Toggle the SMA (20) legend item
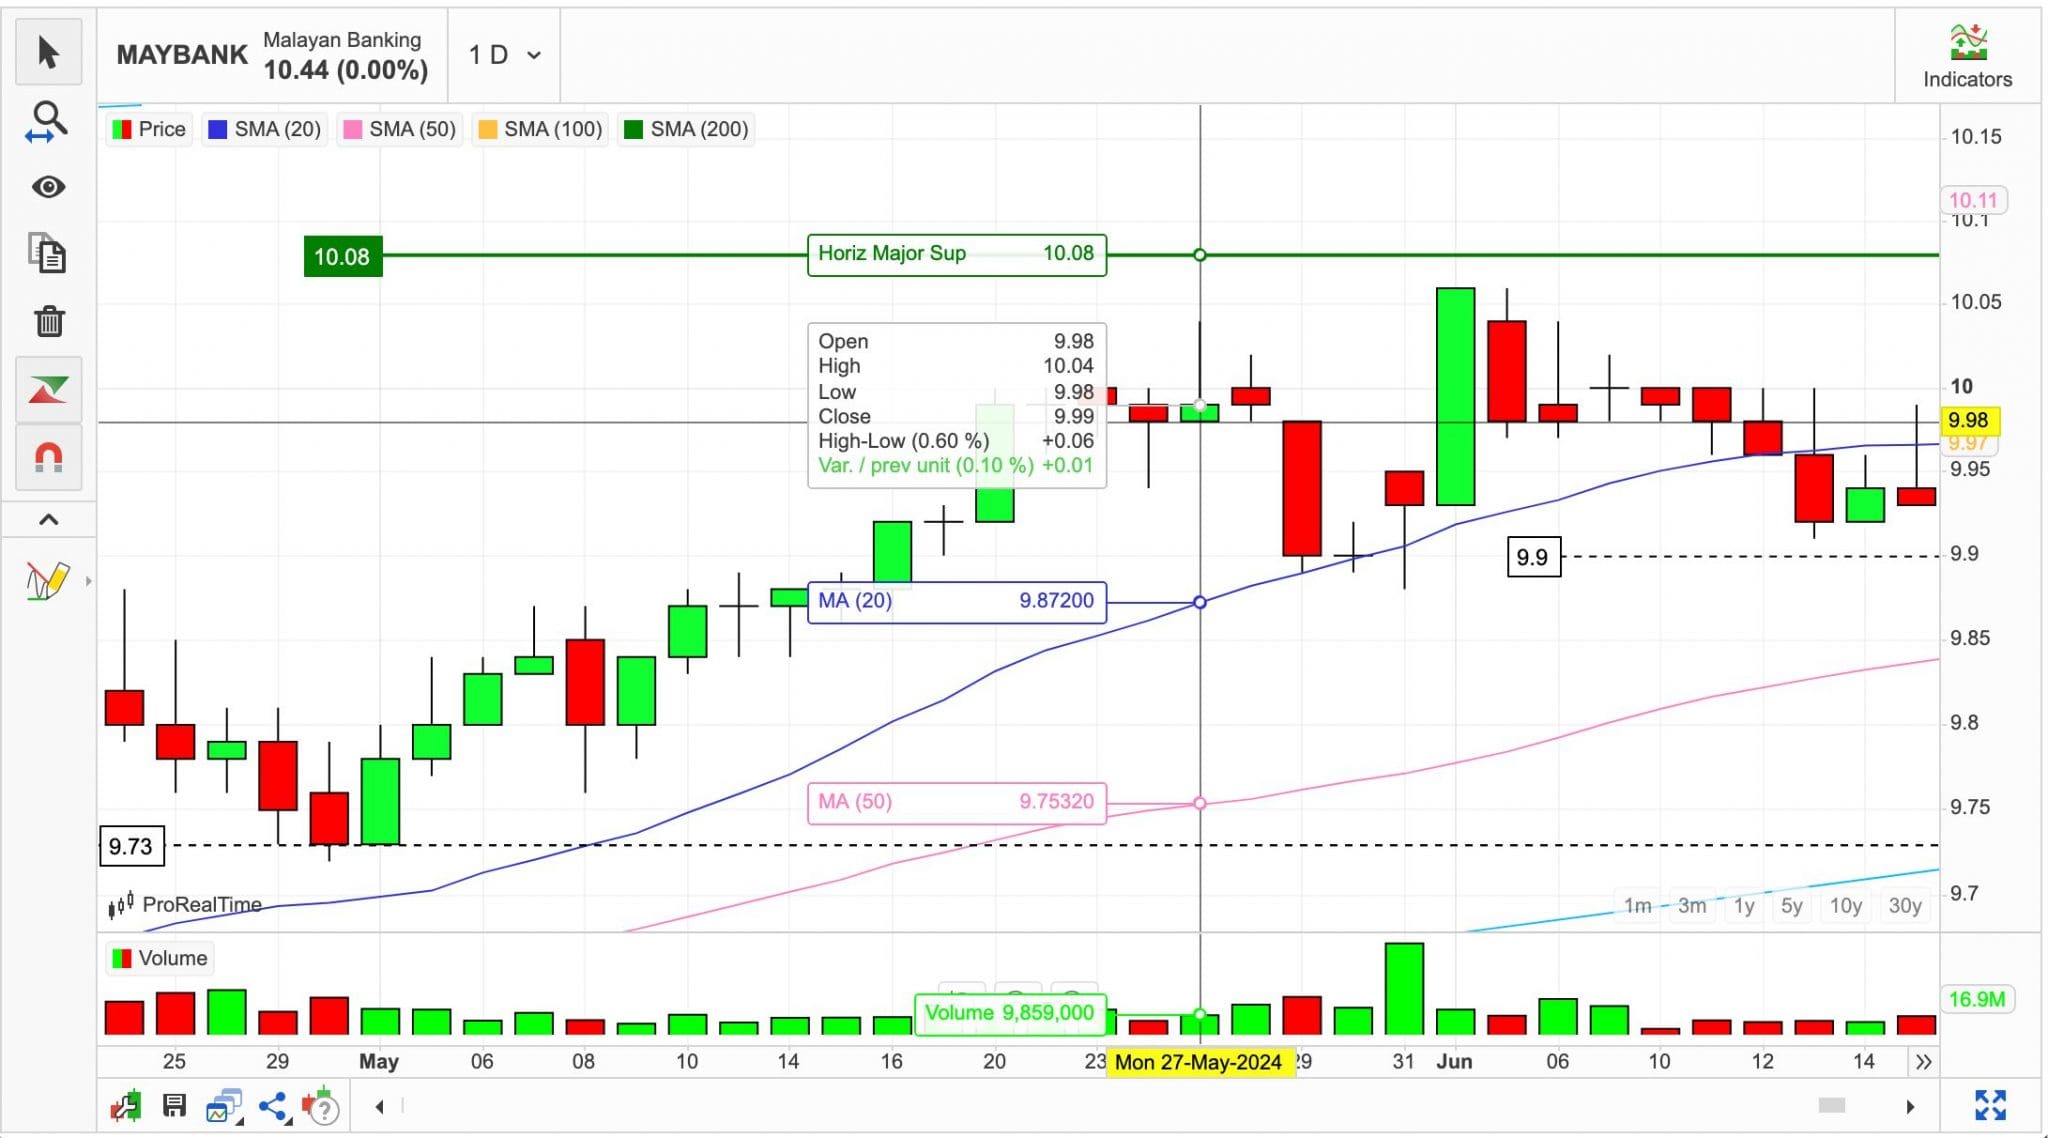 point(264,129)
